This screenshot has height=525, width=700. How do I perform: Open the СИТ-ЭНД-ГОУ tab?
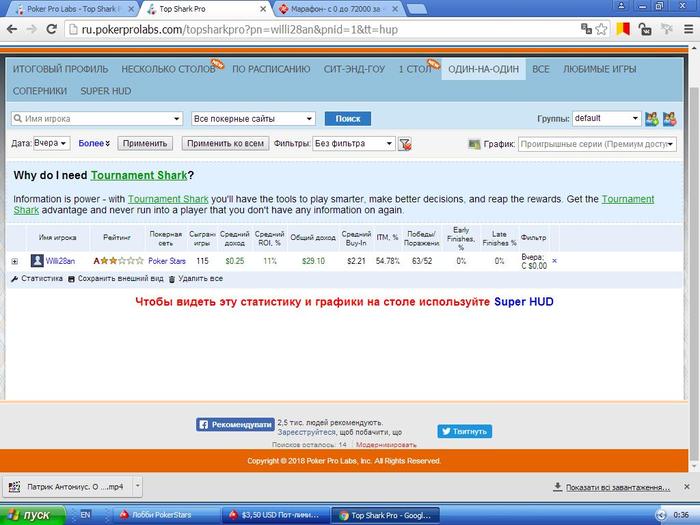click(354, 69)
